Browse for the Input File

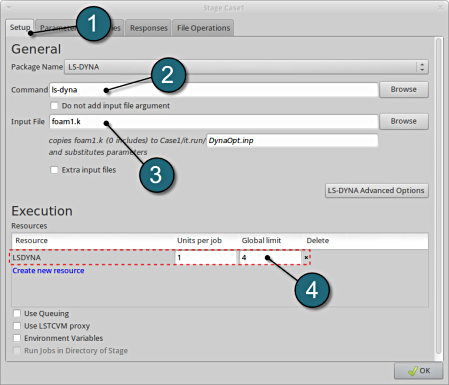pyautogui.click(x=404, y=121)
